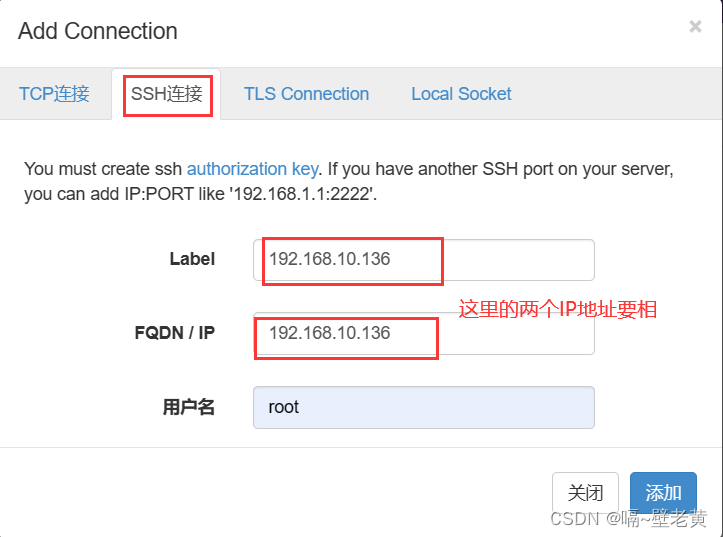
Task: Switch to the TCP连接 tab
Action: 54,94
